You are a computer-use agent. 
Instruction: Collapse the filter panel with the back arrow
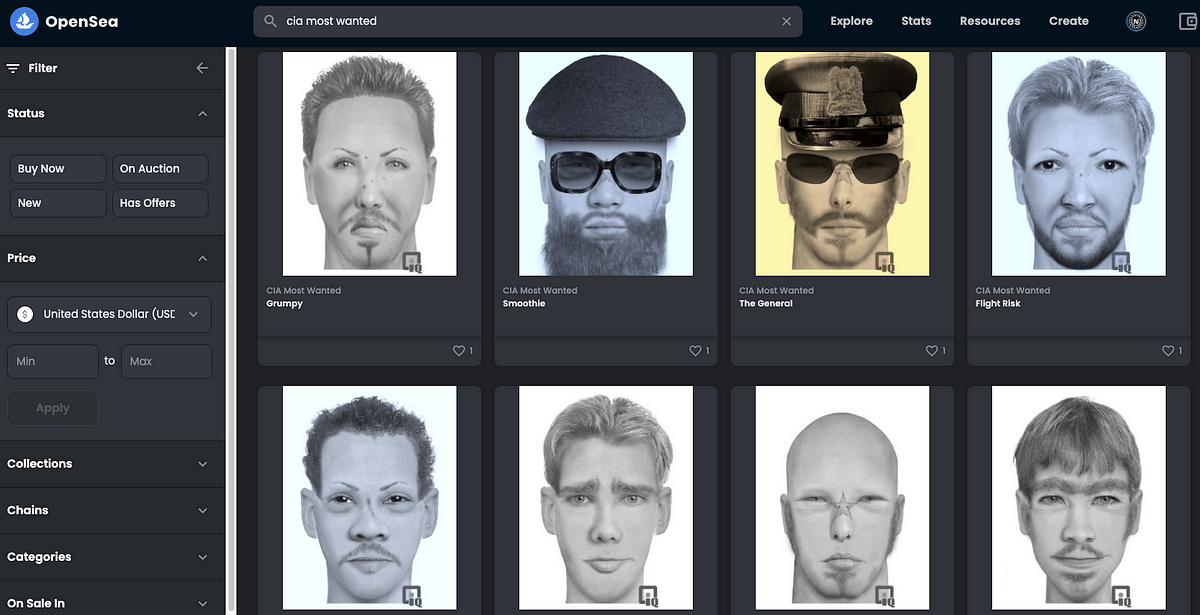click(202, 68)
